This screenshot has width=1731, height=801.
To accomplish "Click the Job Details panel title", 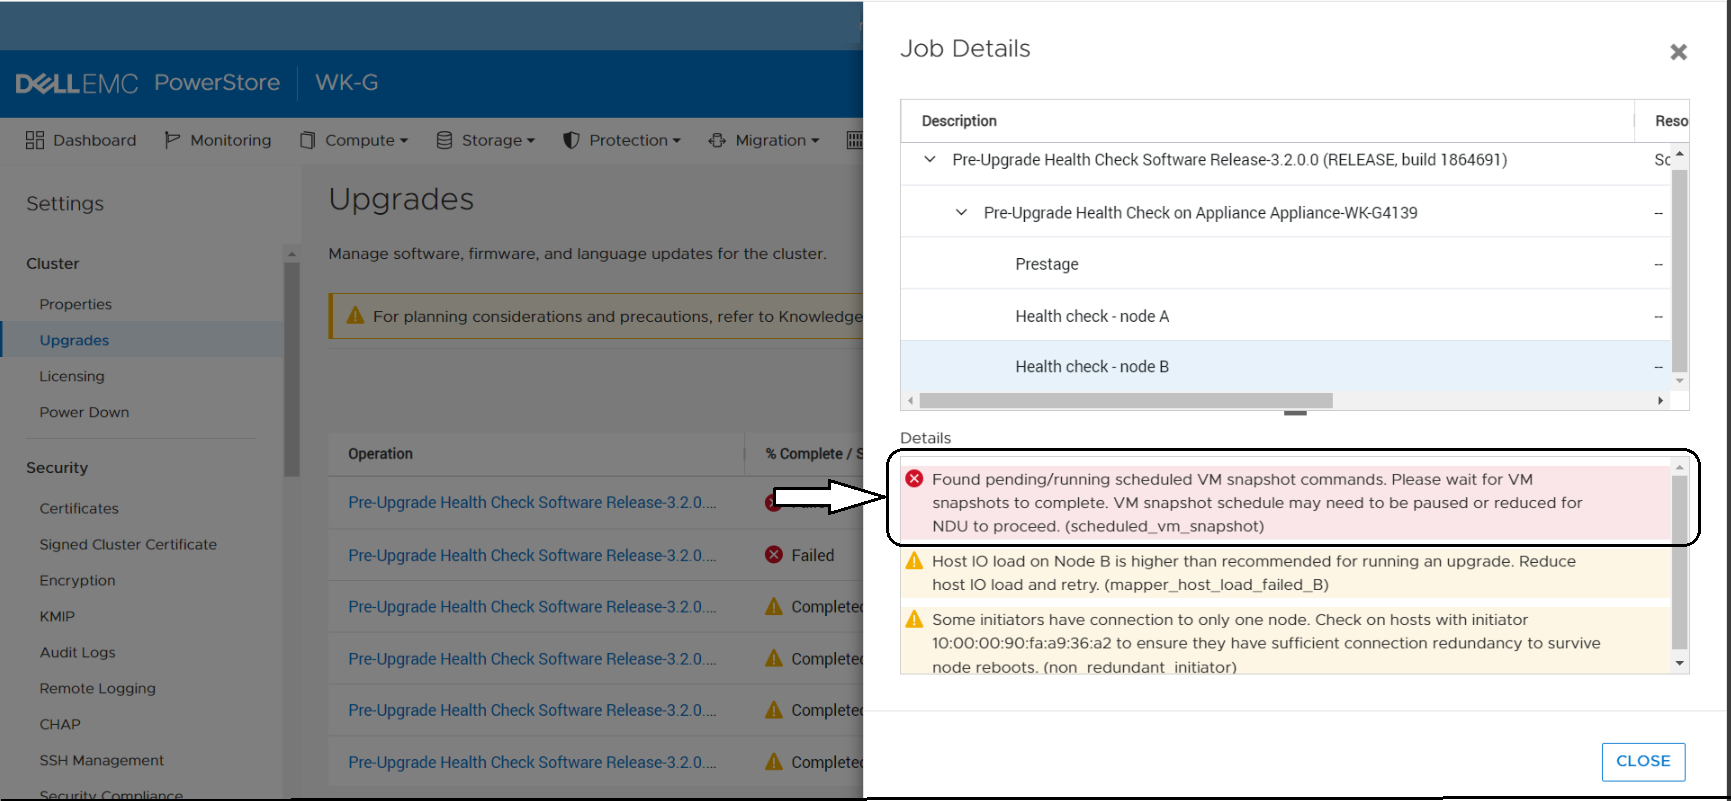I will point(965,48).
